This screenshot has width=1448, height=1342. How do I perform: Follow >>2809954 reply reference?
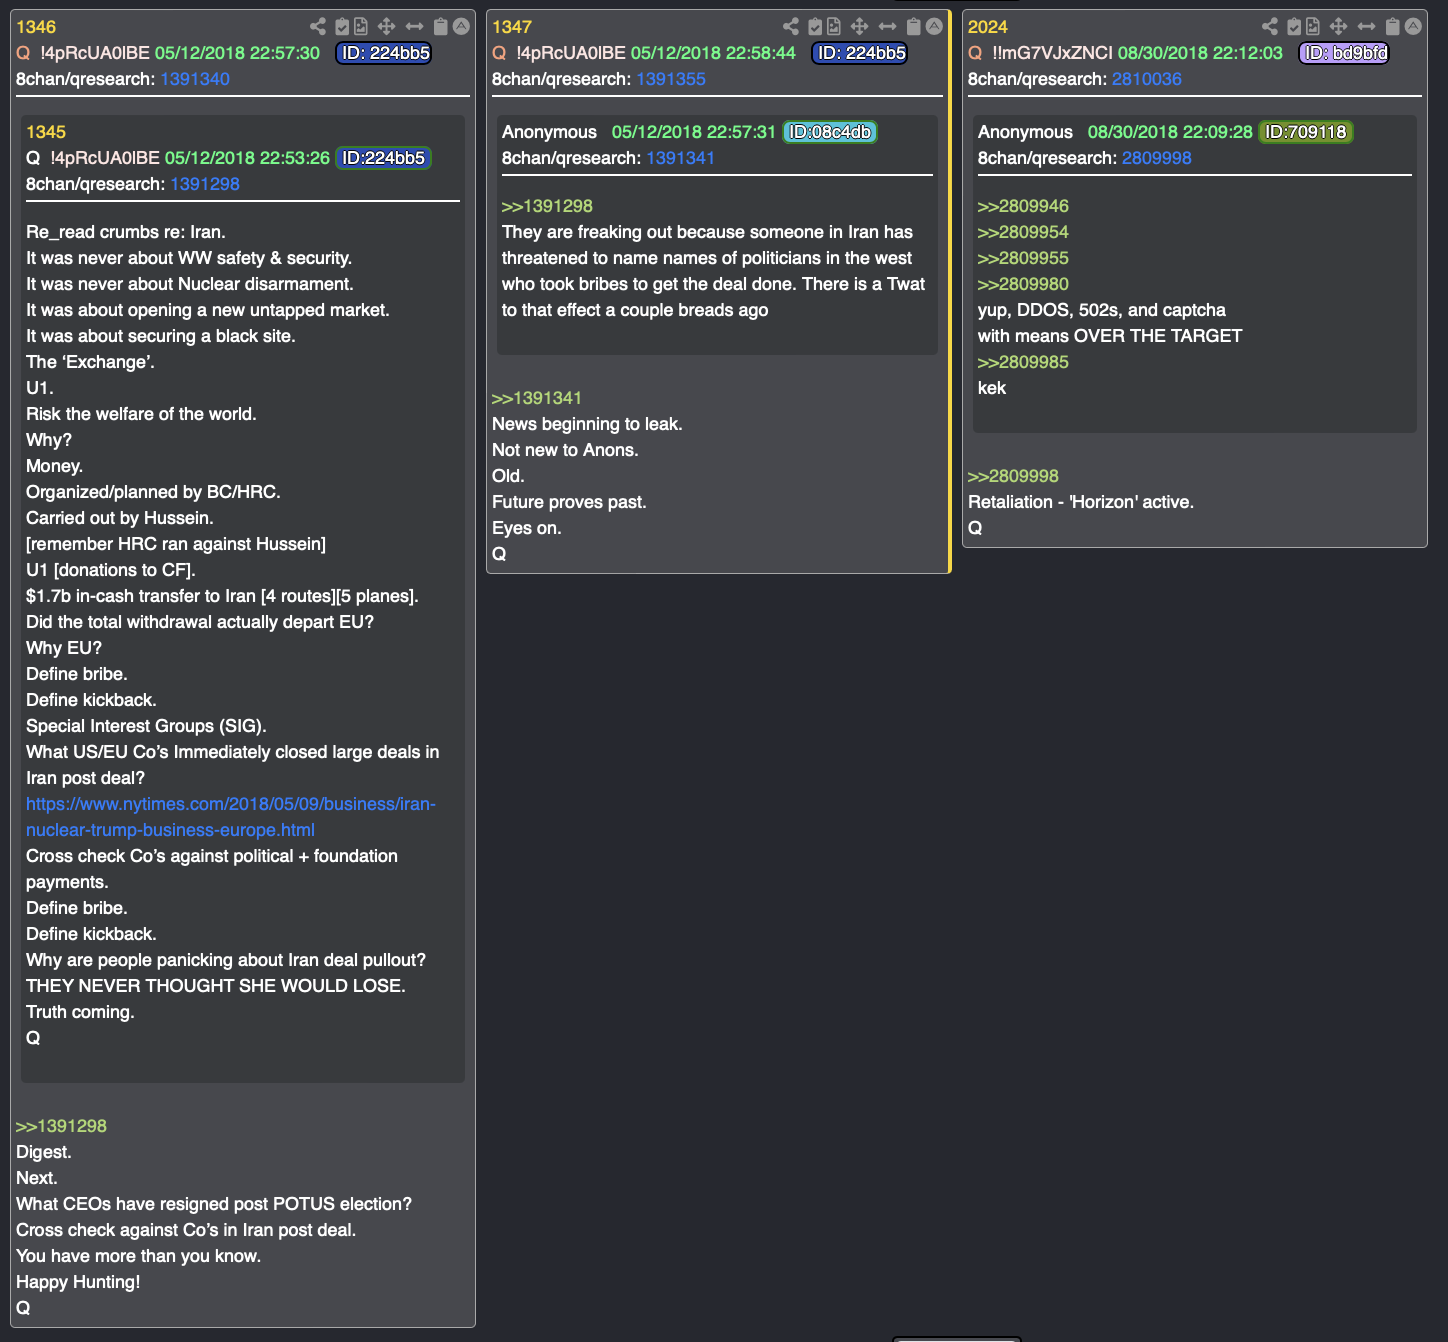(x=1023, y=232)
